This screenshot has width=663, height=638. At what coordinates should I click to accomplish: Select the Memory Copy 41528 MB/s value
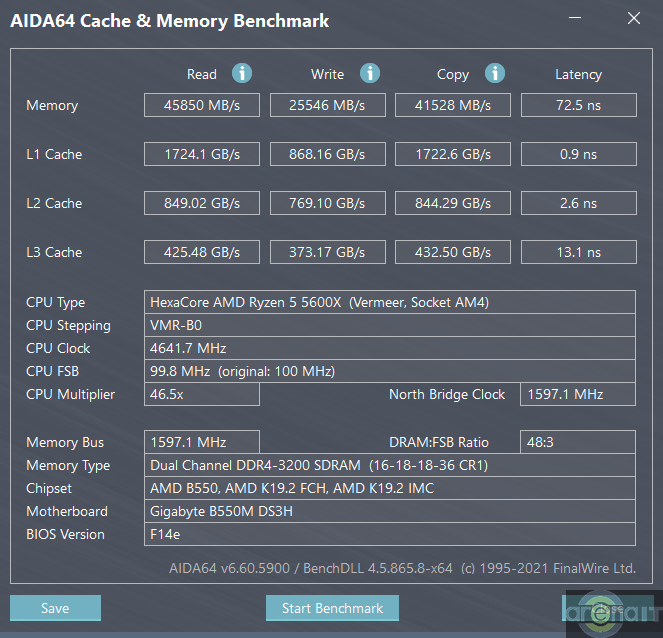point(453,105)
